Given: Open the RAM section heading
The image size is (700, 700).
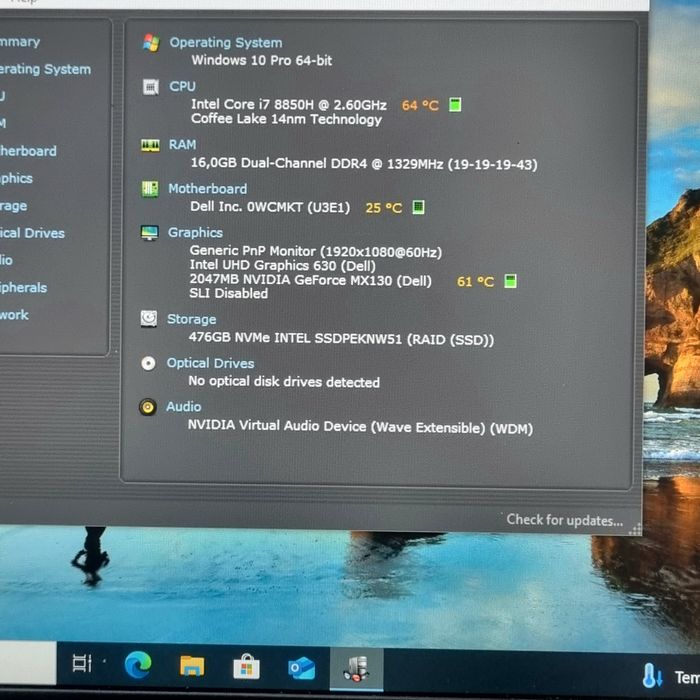Looking at the screenshot, I should 182,145.
